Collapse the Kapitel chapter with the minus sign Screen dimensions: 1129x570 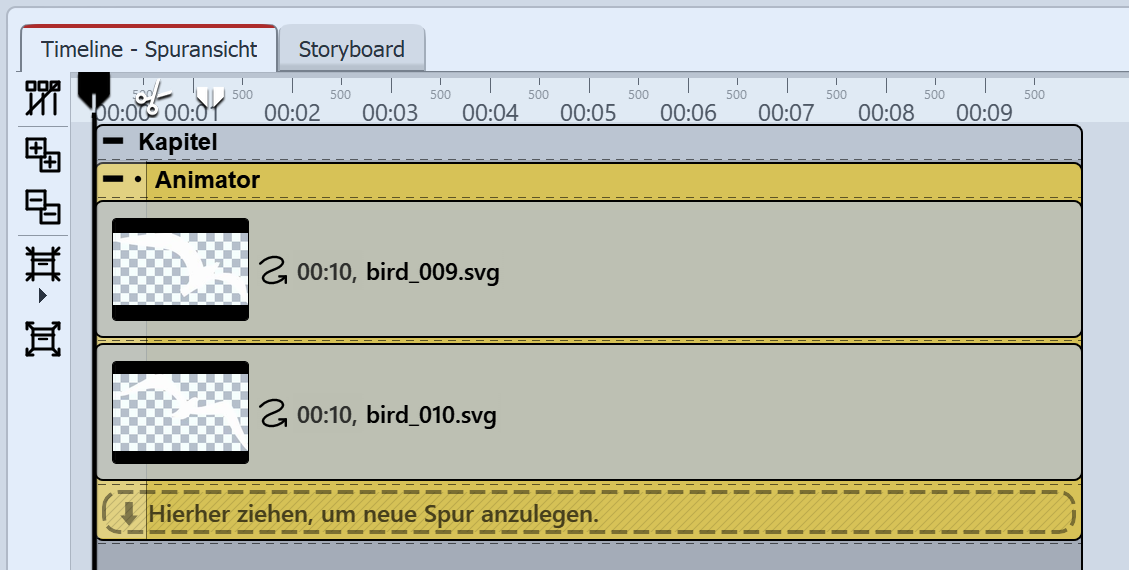point(114,142)
